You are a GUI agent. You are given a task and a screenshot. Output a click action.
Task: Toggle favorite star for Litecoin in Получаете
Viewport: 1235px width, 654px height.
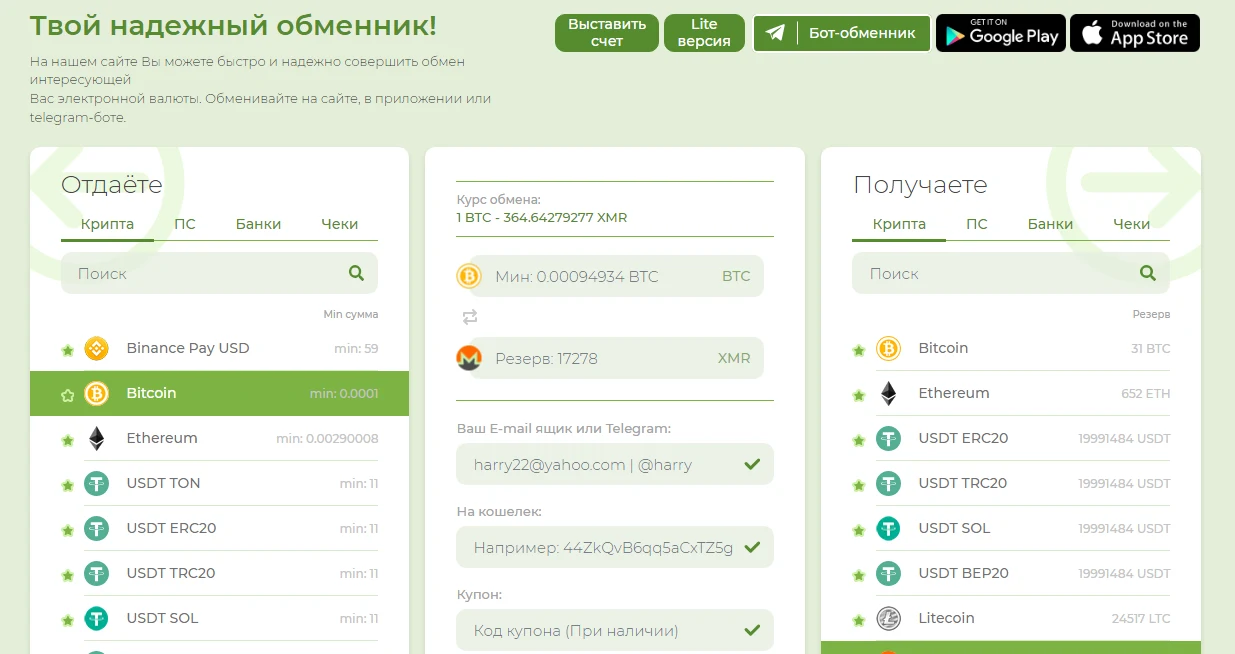point(858,620)
